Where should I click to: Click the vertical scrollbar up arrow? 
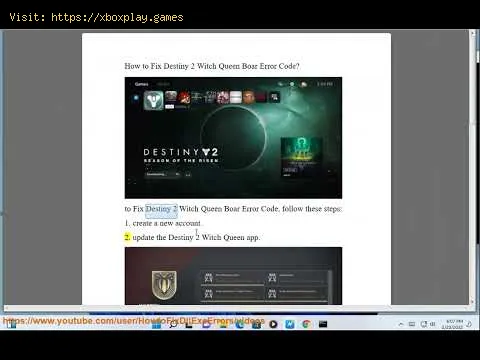[472, 33]
